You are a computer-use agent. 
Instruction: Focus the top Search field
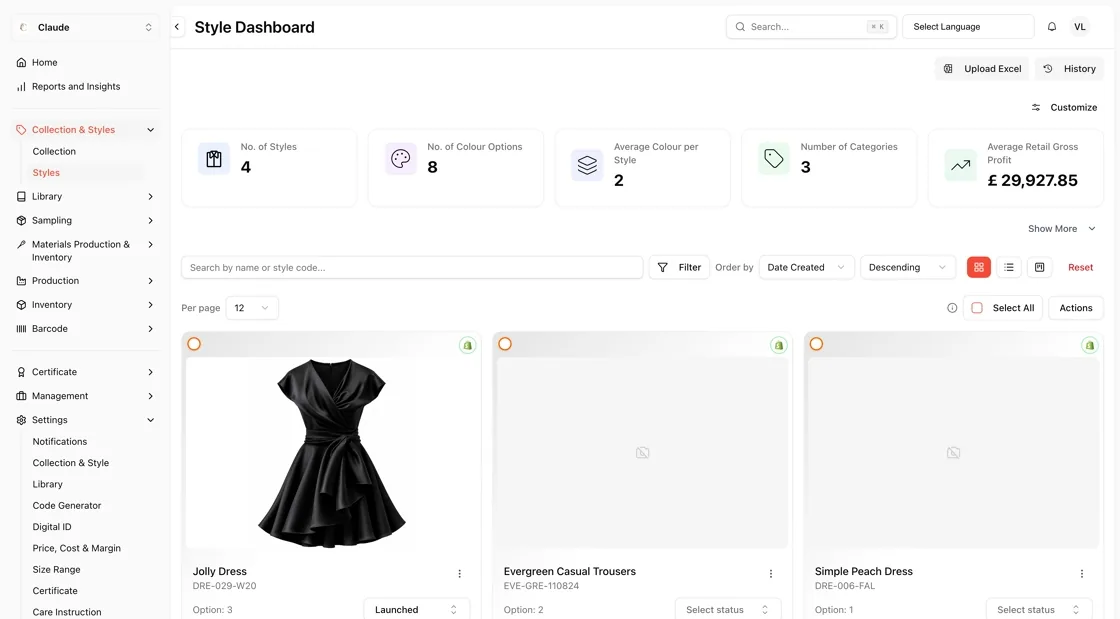tap(811, 27)
